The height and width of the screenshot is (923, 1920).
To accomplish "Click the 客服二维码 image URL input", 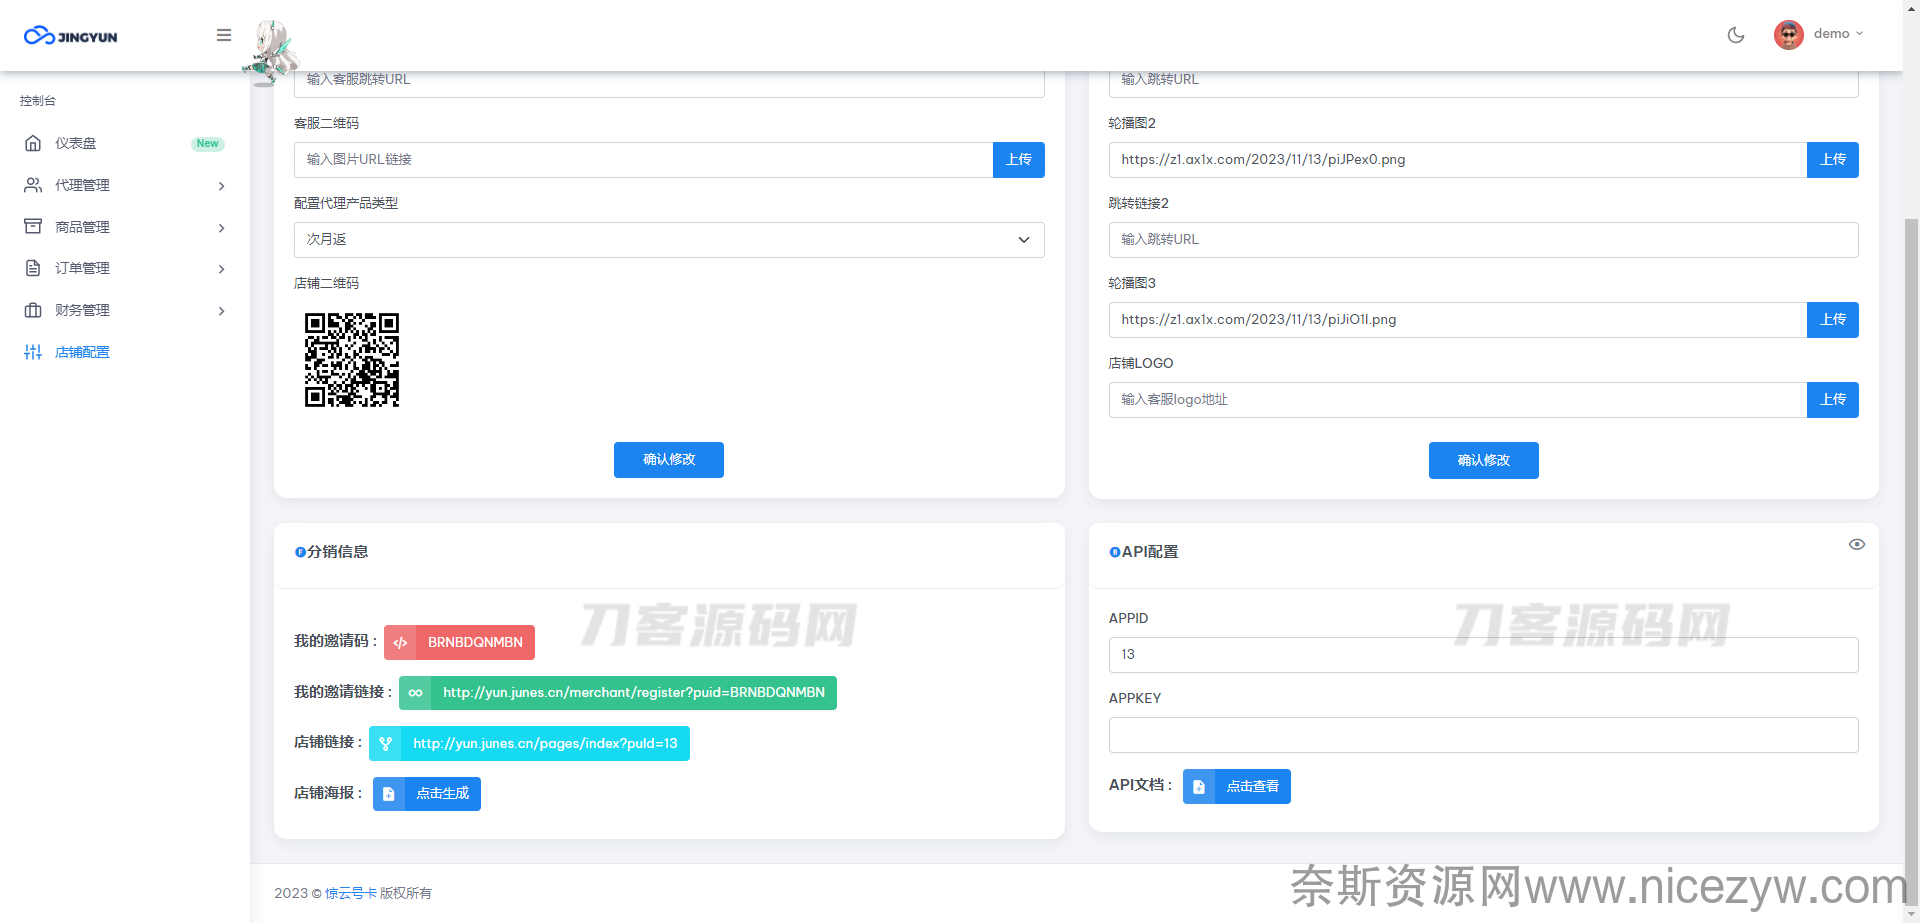I will 643,160.
